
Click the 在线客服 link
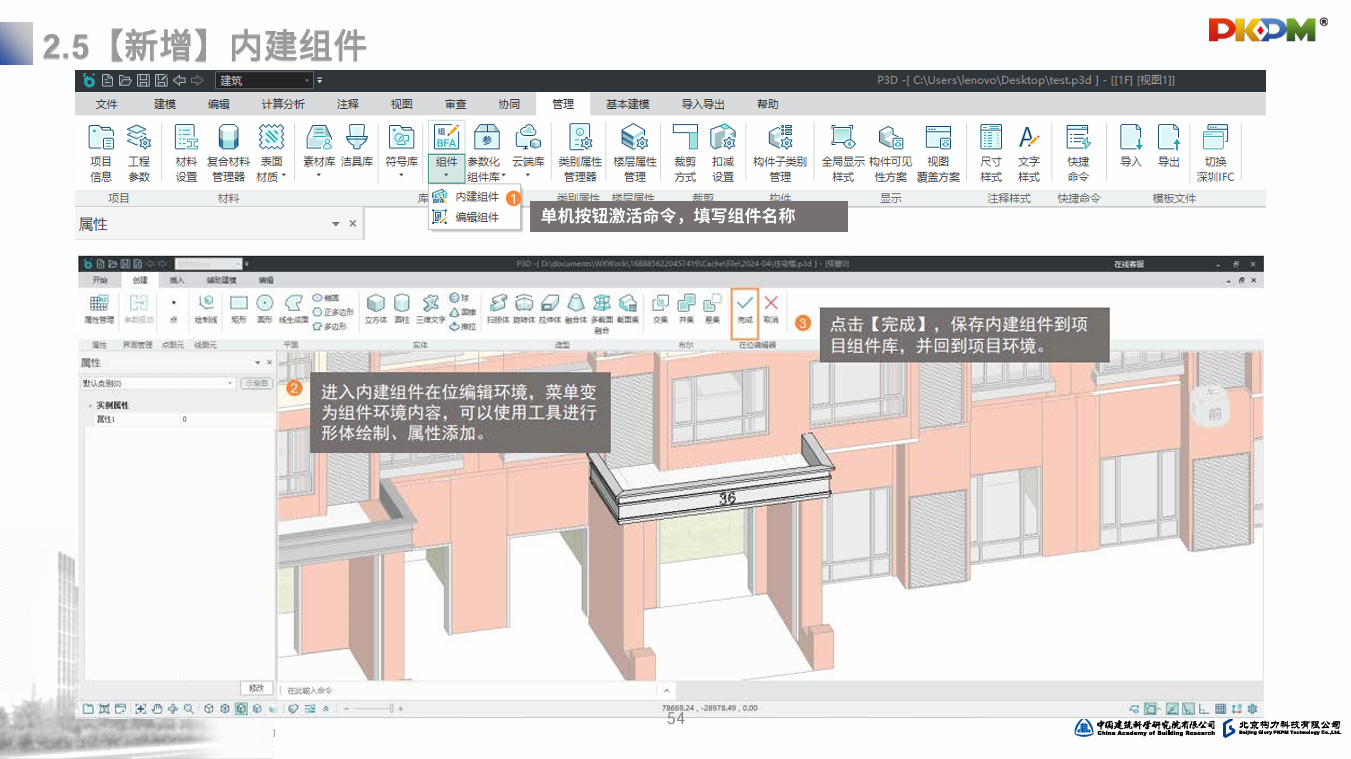tap(1129, 264)
